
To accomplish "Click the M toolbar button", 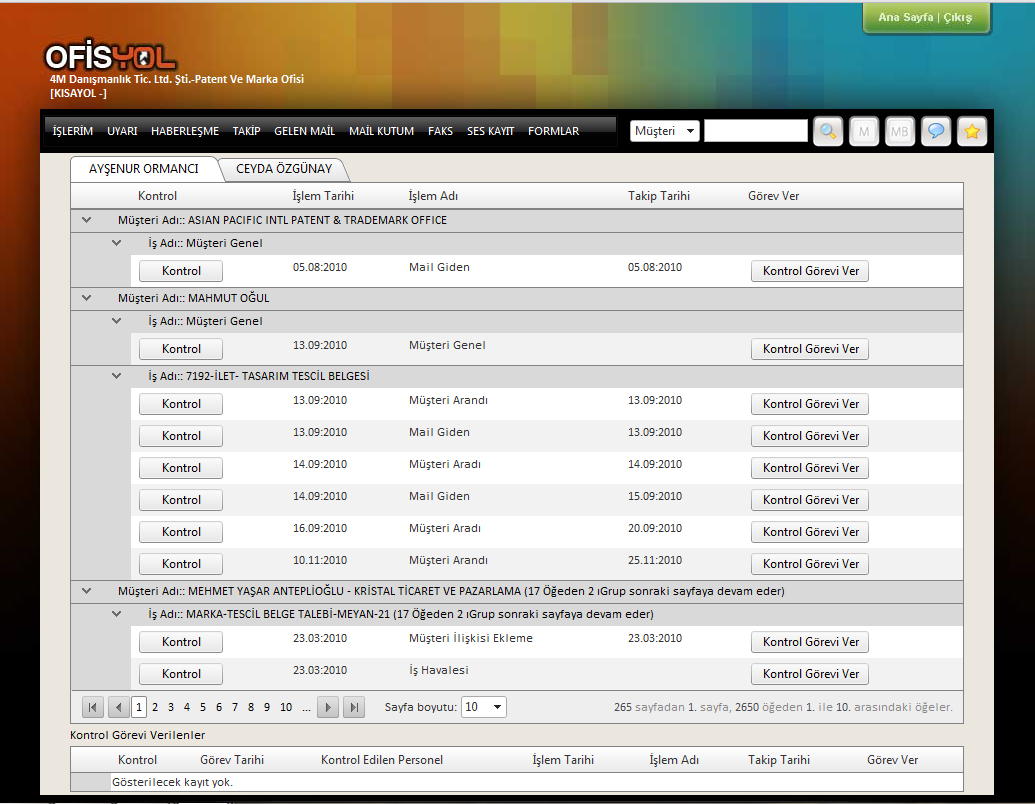I will pos(864,132).
